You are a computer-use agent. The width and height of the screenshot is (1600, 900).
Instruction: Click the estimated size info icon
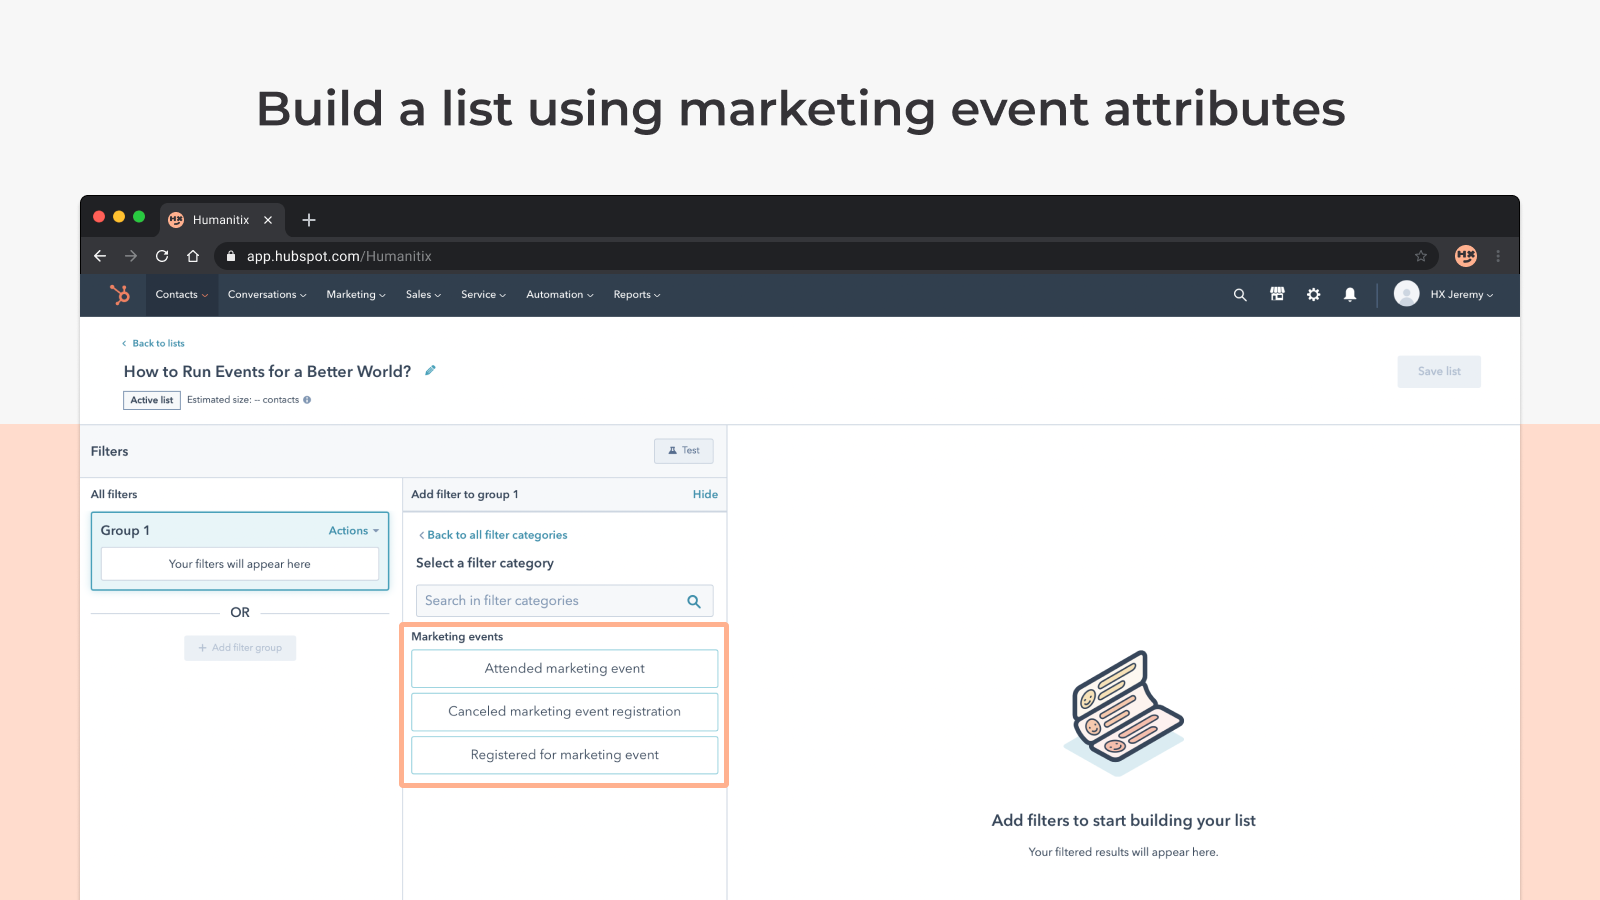(308, 399)
